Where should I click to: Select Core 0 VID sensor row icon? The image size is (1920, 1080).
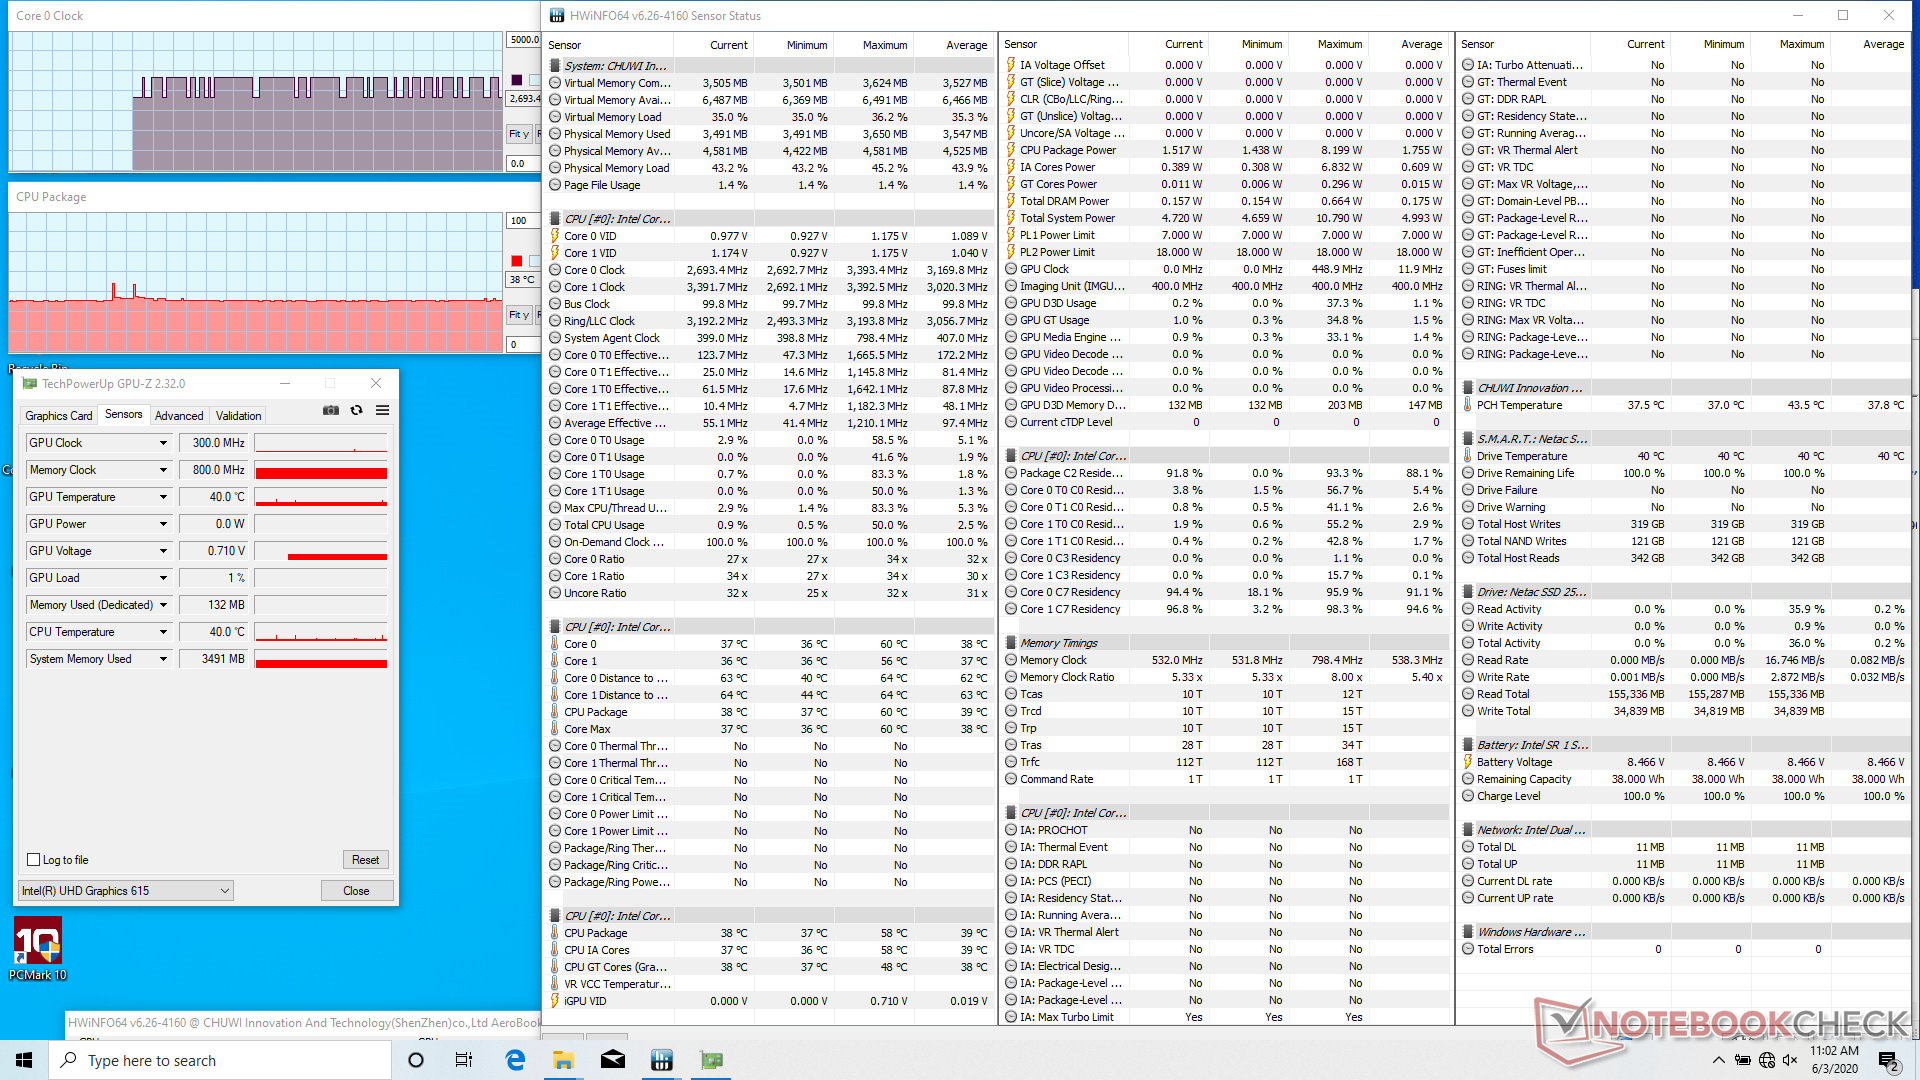pyautogui.click(x=555, y=236)
